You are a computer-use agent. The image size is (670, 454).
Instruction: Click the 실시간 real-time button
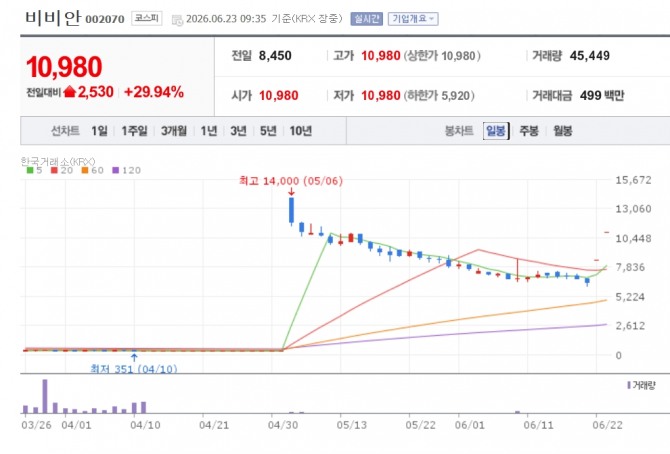(366, 19)
